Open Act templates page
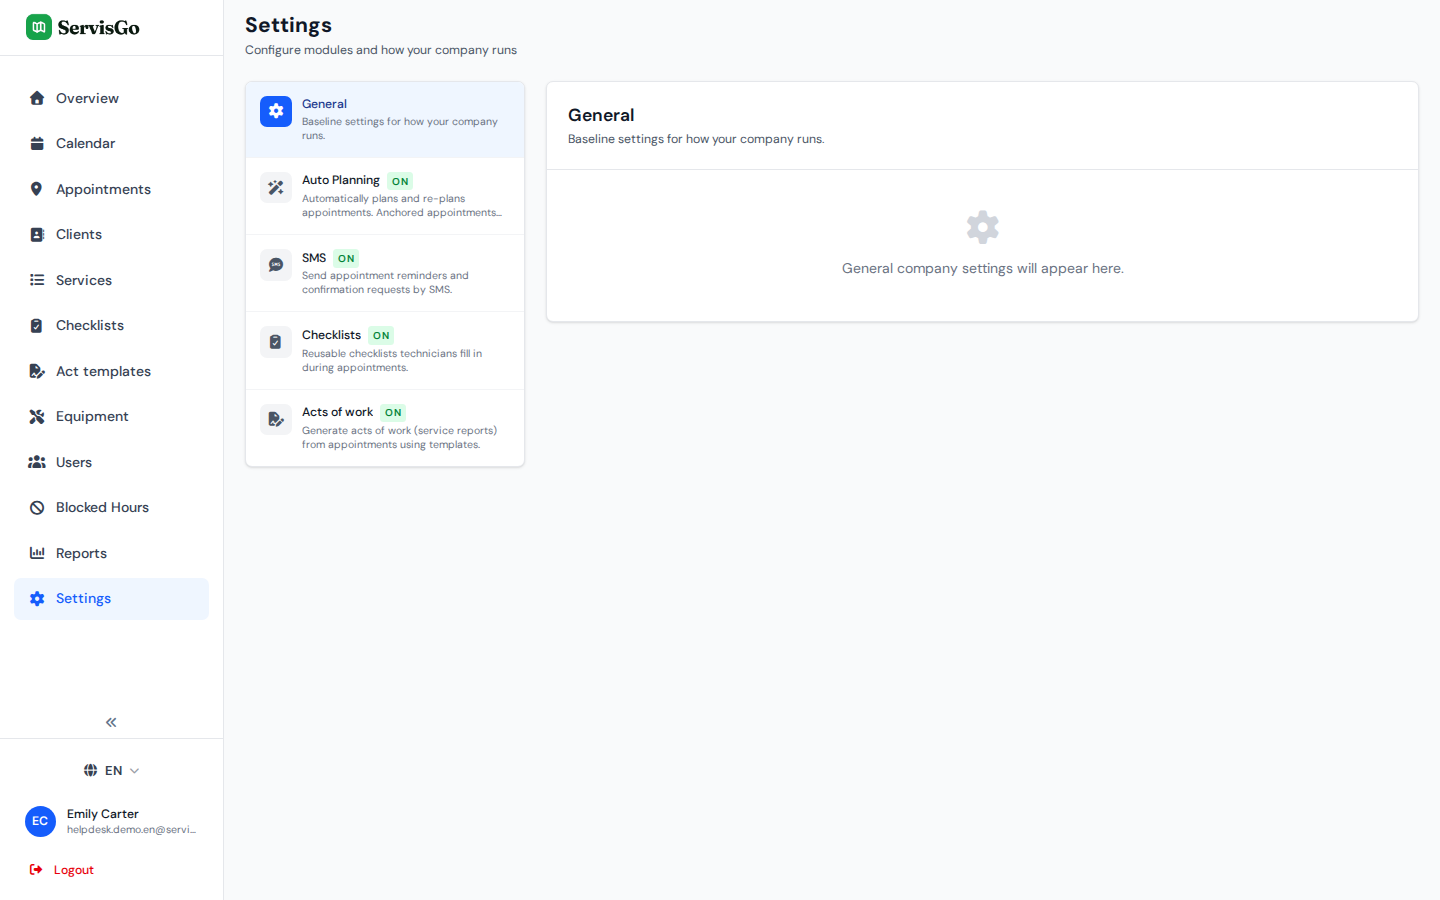Image resolution: width=1440 pixels, height=900 pixels. [111, 371]
